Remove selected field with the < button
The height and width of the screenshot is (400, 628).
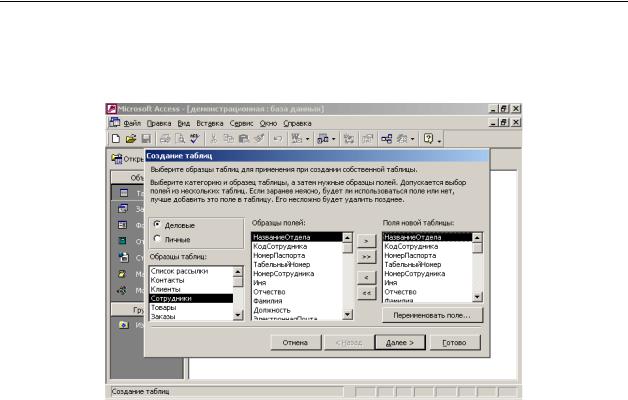(366, 277)
